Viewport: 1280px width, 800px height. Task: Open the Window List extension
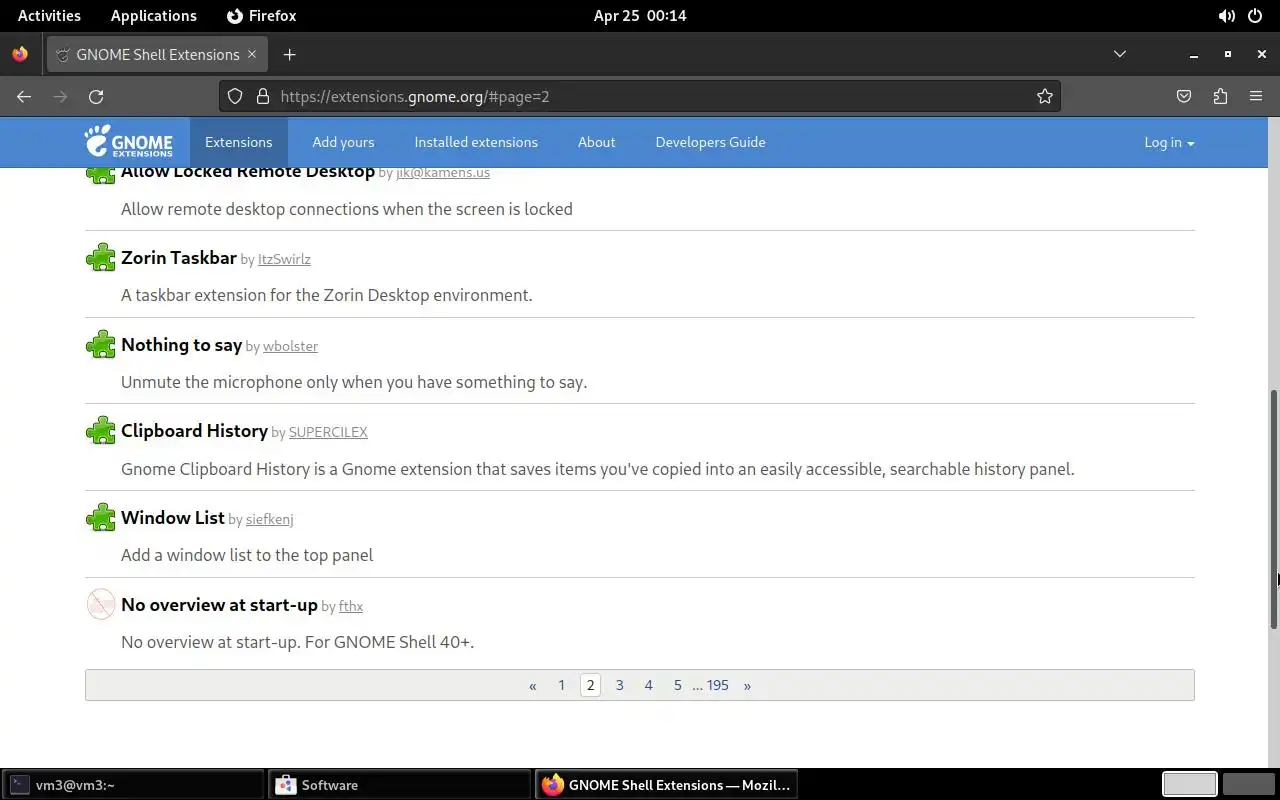pyautogui.click(x=172, y=518)
